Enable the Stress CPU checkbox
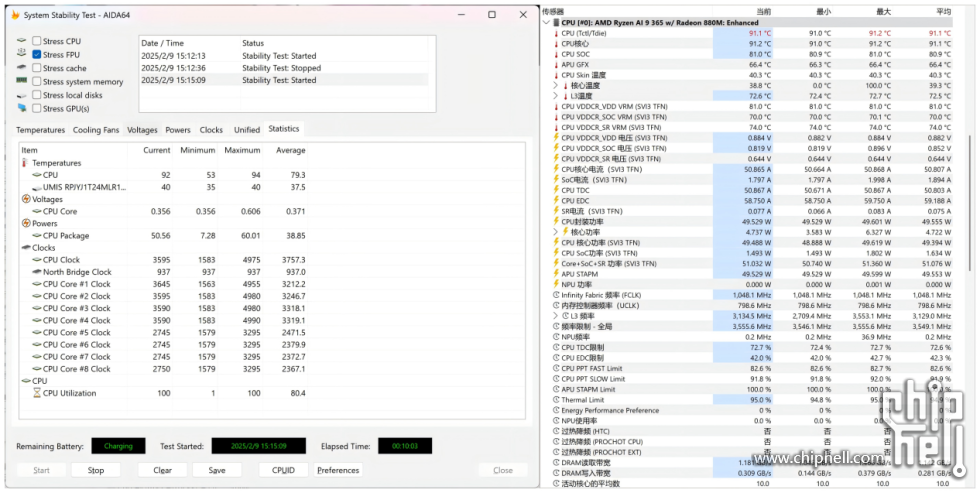This screenshot has width=980, height=493. tap(37, 41)
